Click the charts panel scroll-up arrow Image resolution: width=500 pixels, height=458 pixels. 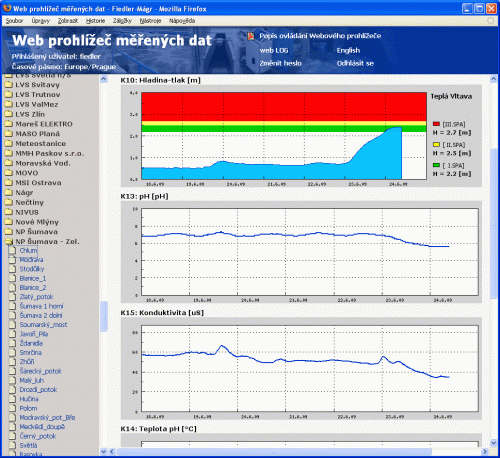[494, 79]
